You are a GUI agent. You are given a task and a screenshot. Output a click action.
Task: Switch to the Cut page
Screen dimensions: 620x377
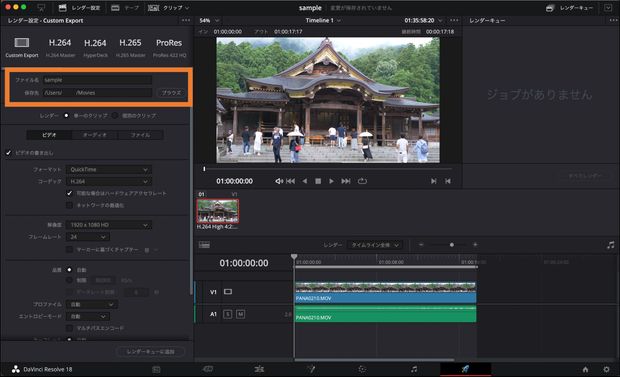(208, 369)
